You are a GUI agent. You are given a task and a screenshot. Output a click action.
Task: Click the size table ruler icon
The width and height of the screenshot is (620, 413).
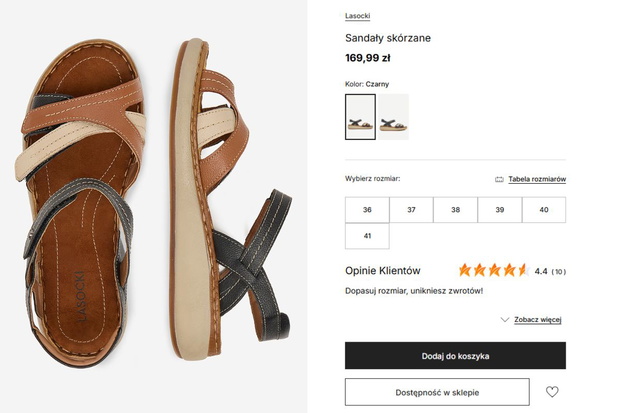tap(499, 179)
